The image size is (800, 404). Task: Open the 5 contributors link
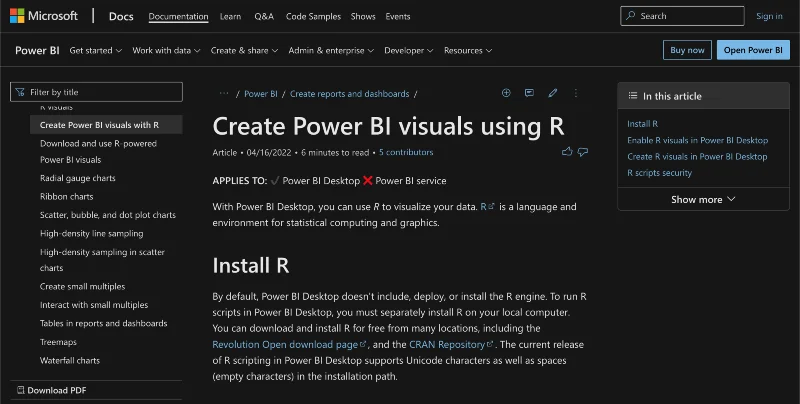[406, 152]
